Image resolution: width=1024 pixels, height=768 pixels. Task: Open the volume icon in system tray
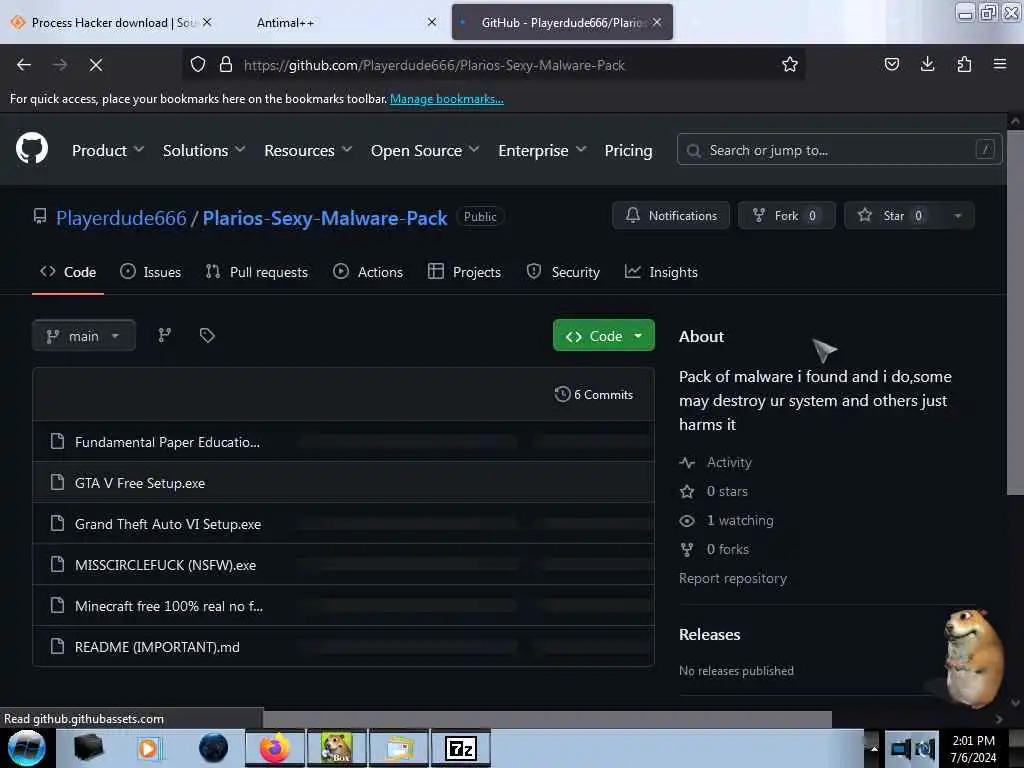point(925,749)
